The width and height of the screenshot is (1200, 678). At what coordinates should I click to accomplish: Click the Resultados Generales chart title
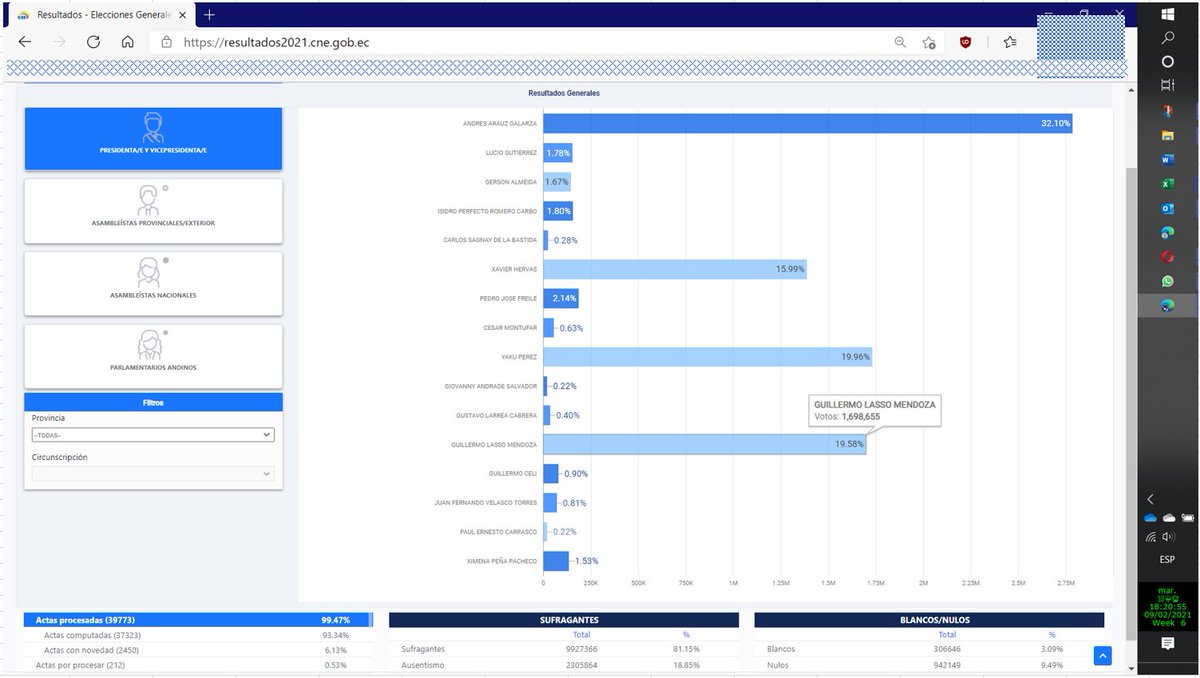[564, 93]
